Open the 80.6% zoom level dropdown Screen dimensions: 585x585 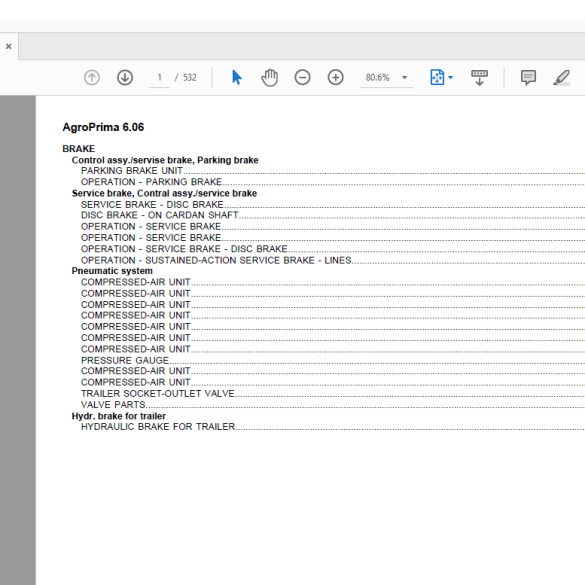tap(404, 78)
